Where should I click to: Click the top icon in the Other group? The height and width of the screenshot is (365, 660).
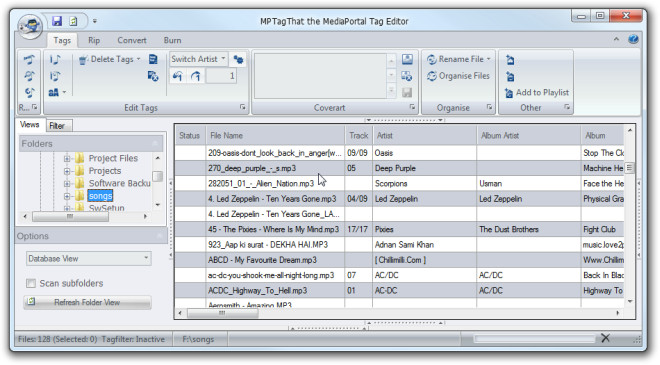510,60
